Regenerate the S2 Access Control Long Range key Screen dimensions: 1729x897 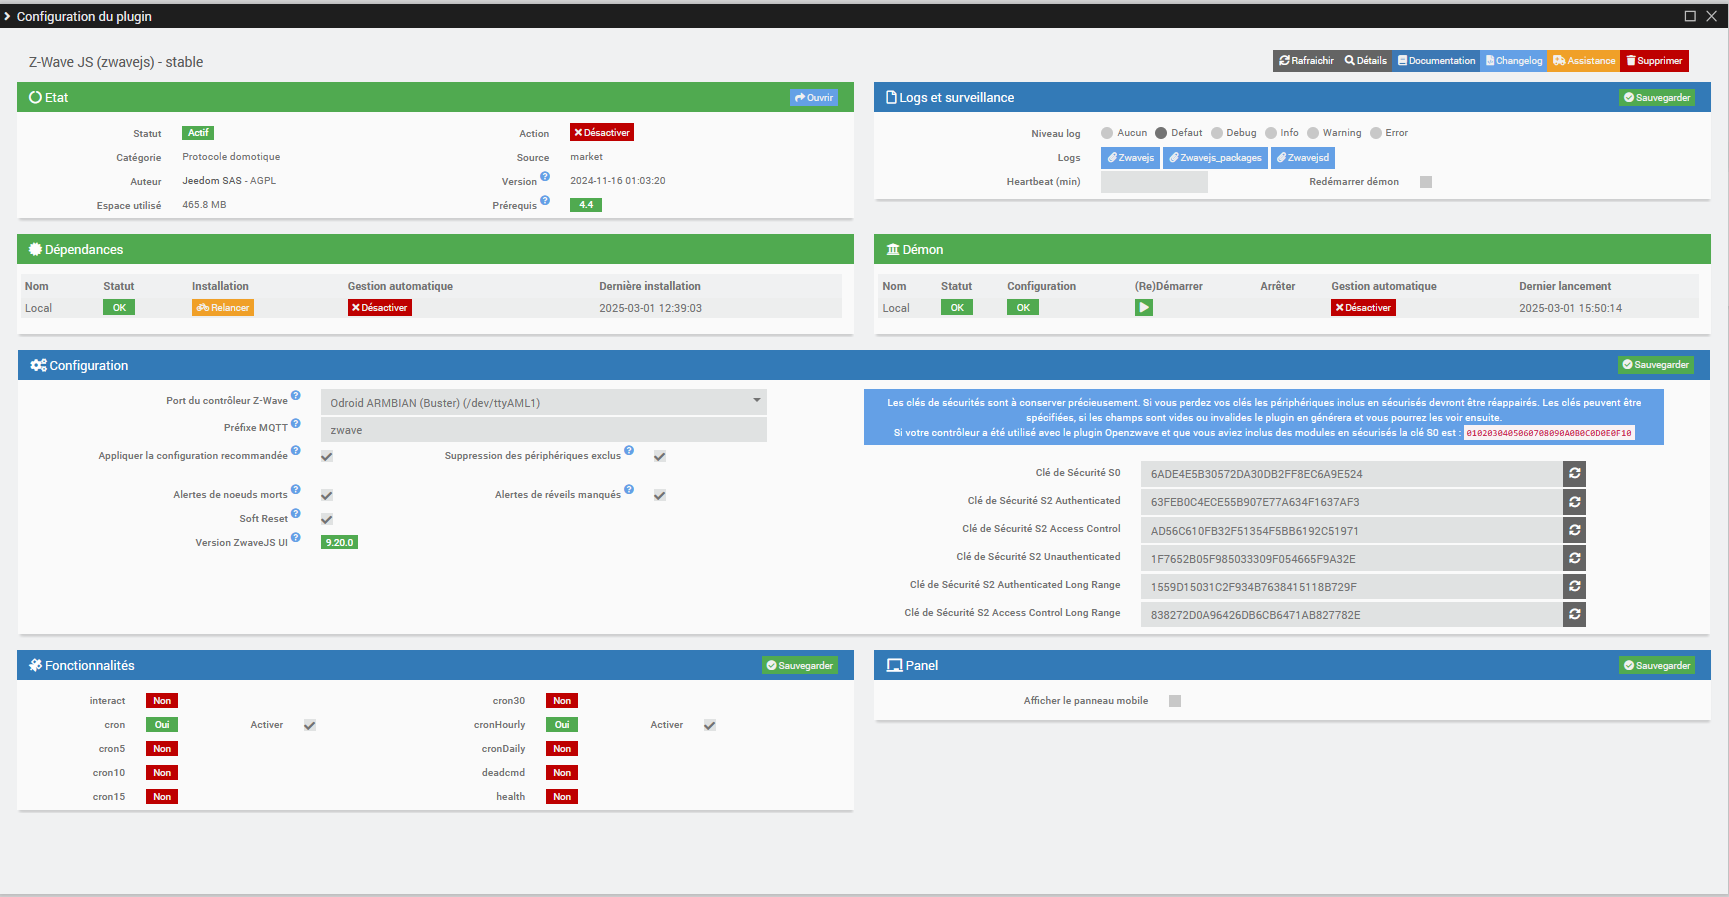pos(1574,614)
